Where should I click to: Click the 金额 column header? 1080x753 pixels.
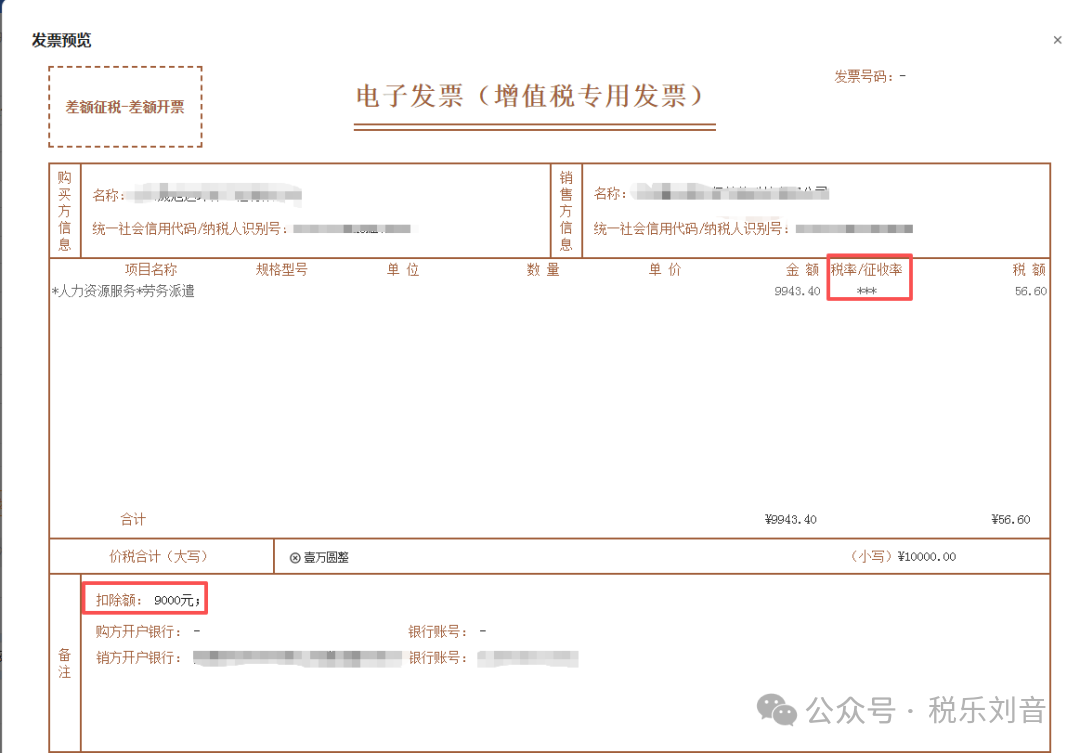(802, 269)
